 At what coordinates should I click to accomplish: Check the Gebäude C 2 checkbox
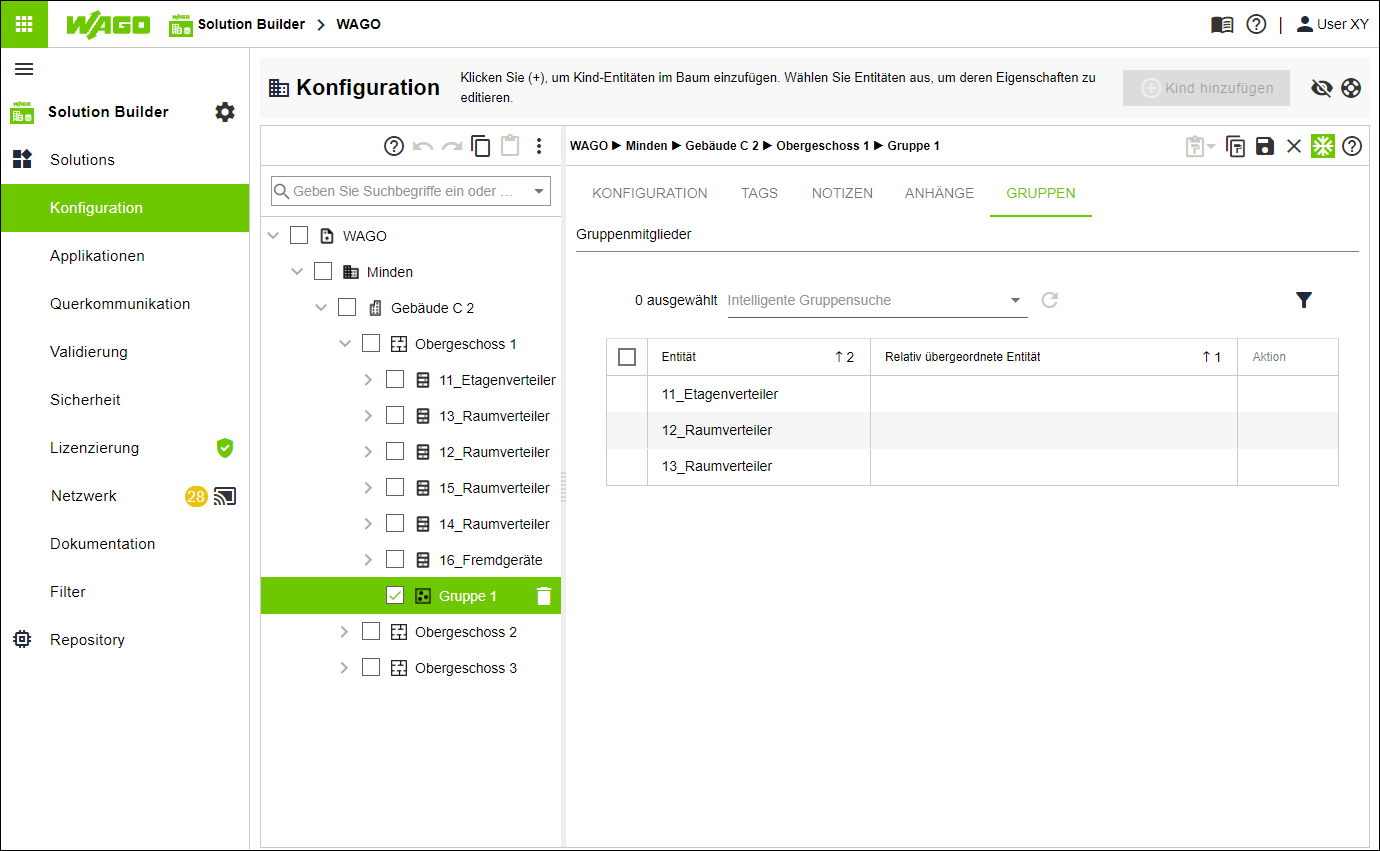pyautogui.click(x=346, y=308)
